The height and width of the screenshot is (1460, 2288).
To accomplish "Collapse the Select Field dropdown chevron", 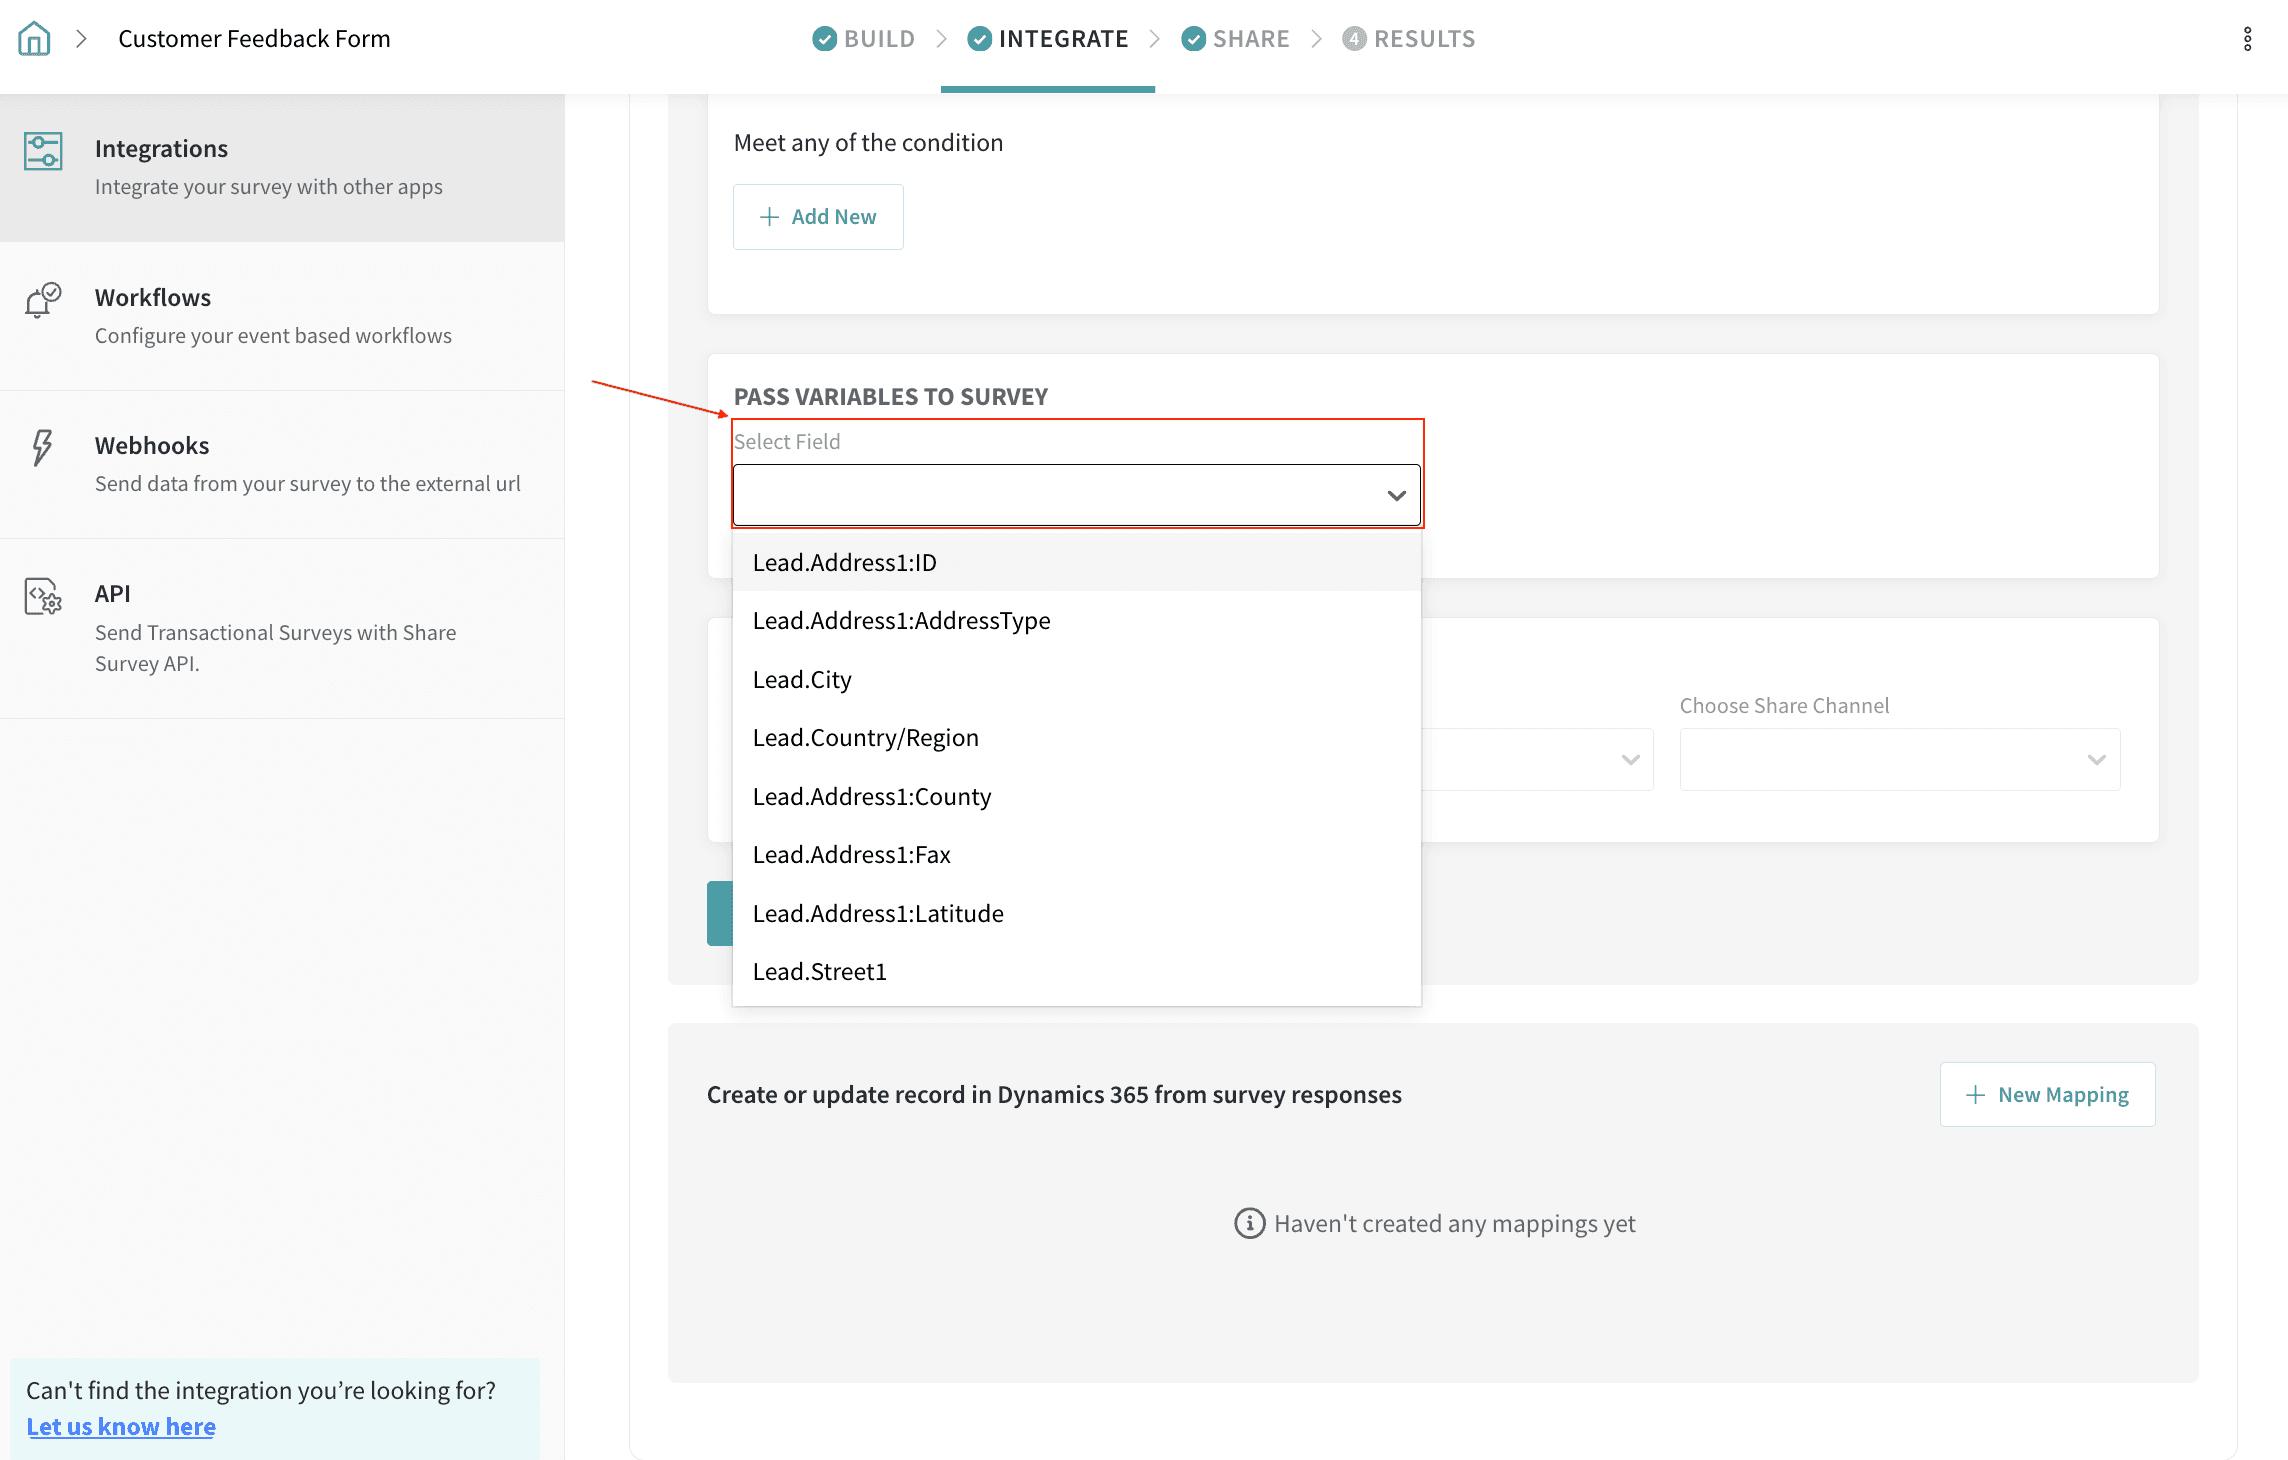I will pos(1396,495).
